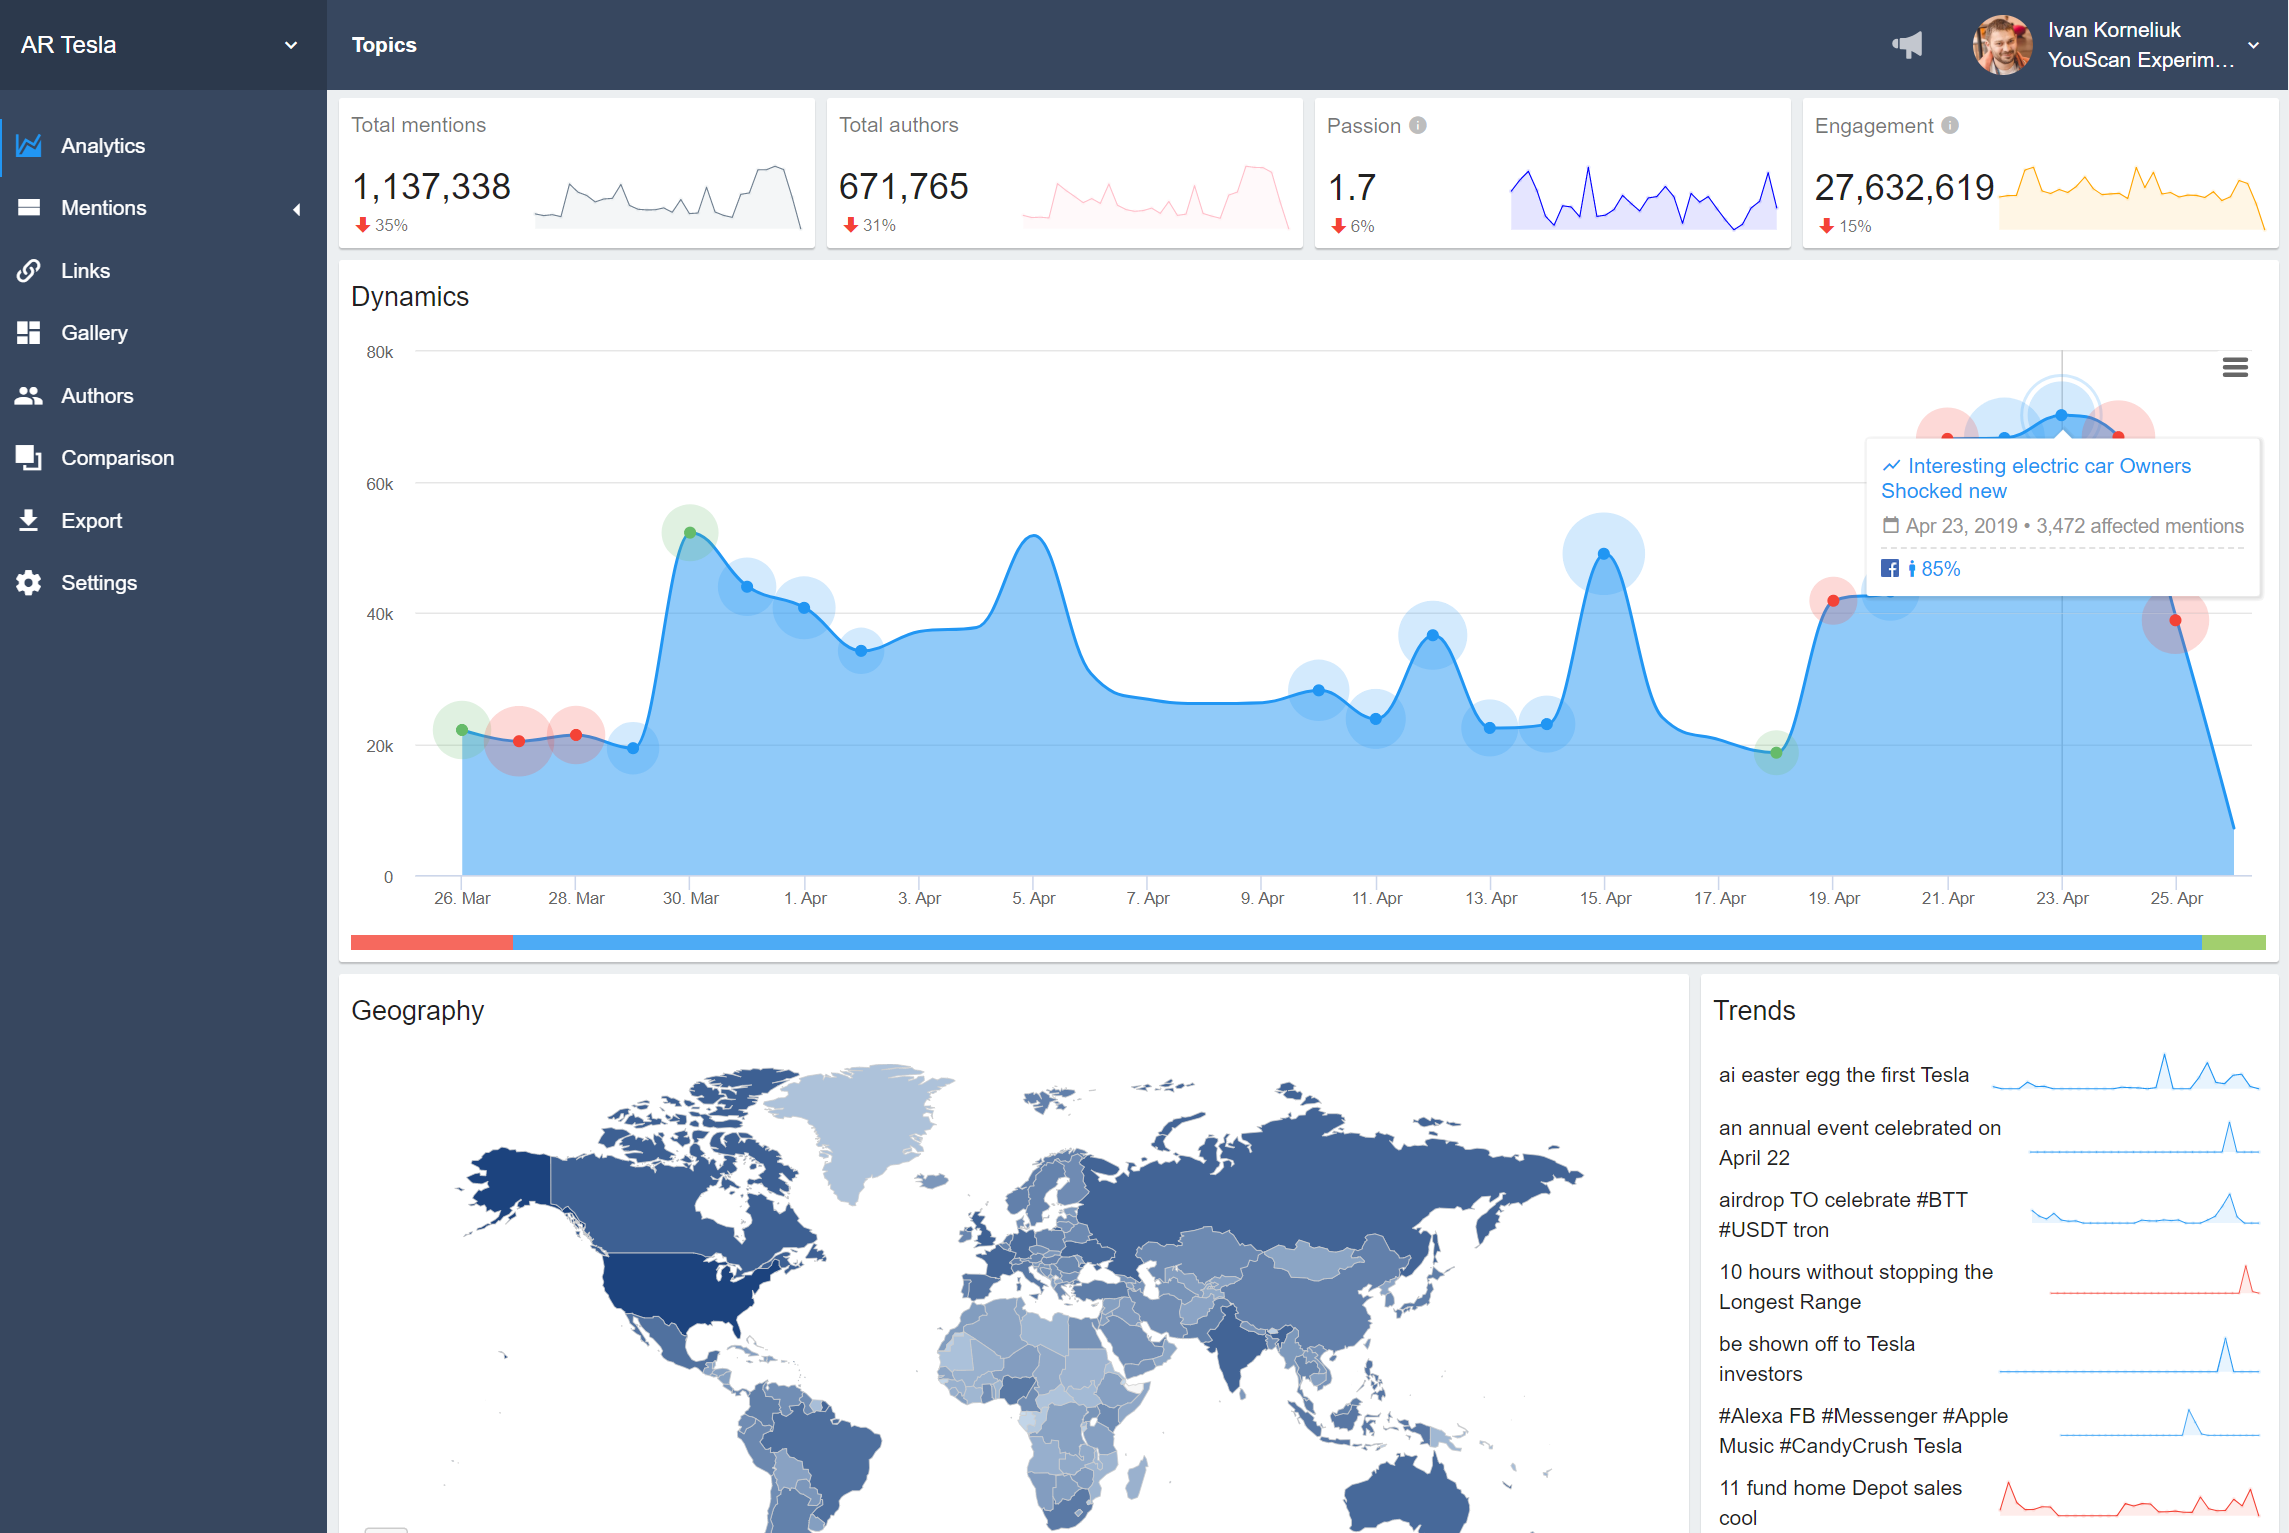Click the Engagement info icon
The height and width of the screenshot is (1533, 2289).
[x=1950, y=125]
